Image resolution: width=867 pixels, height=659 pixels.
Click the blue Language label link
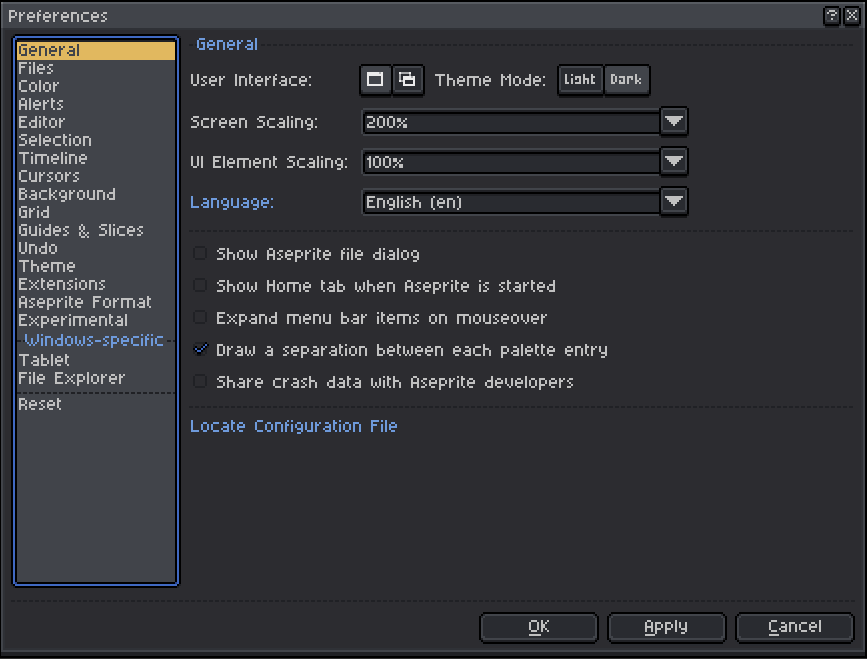click(x=232, y=202)
